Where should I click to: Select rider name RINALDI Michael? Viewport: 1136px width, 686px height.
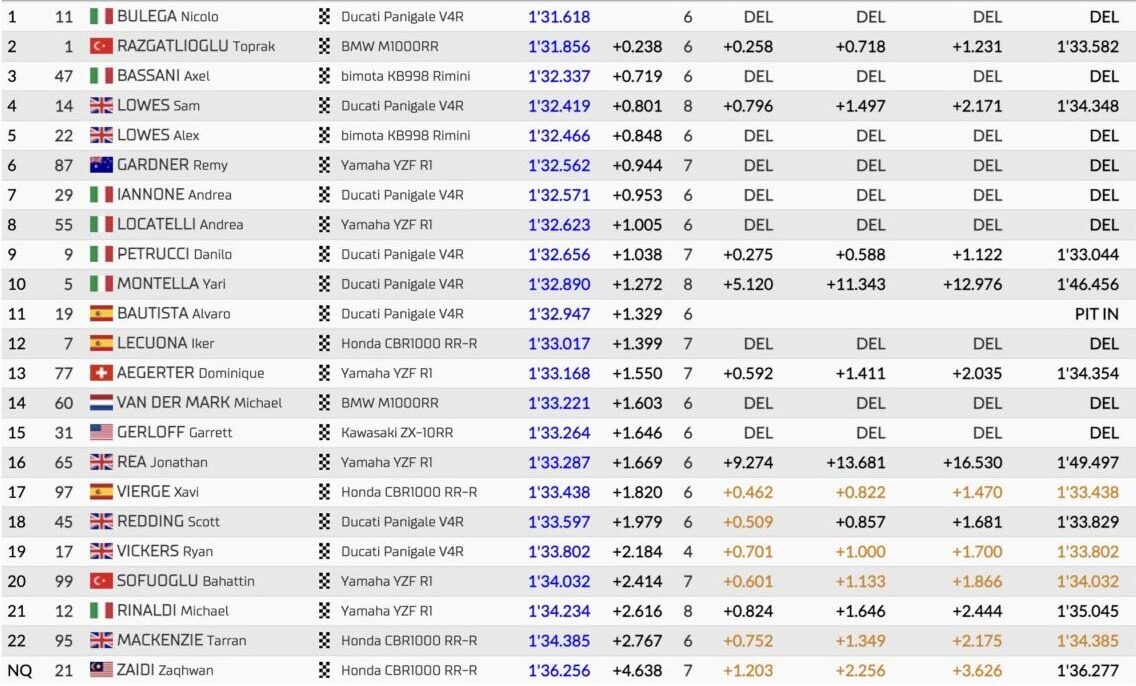click(x=173, y=610)
